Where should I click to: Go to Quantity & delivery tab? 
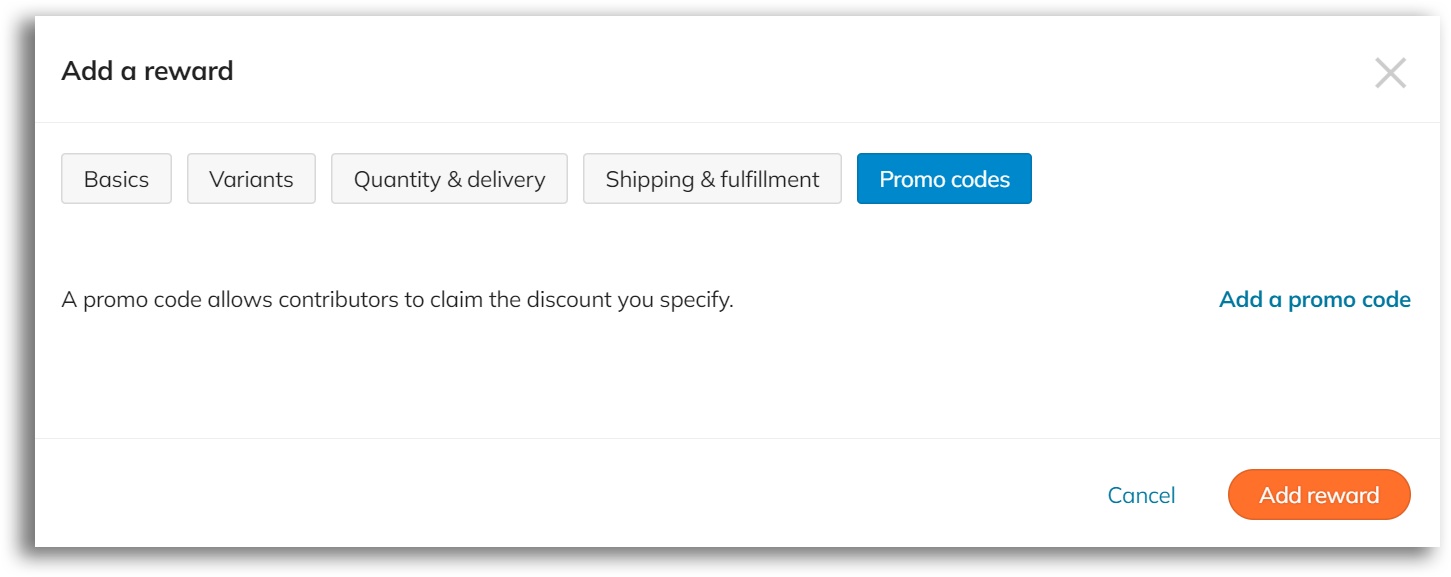(449, 179)
